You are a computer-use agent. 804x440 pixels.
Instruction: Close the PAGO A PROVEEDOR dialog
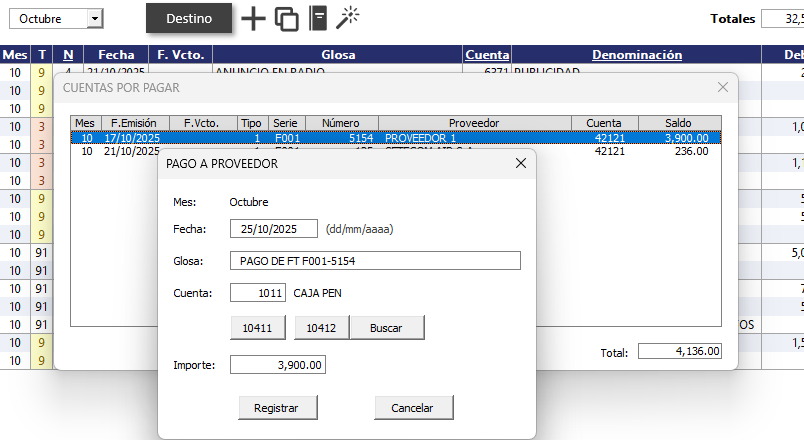tap(520, 163)
